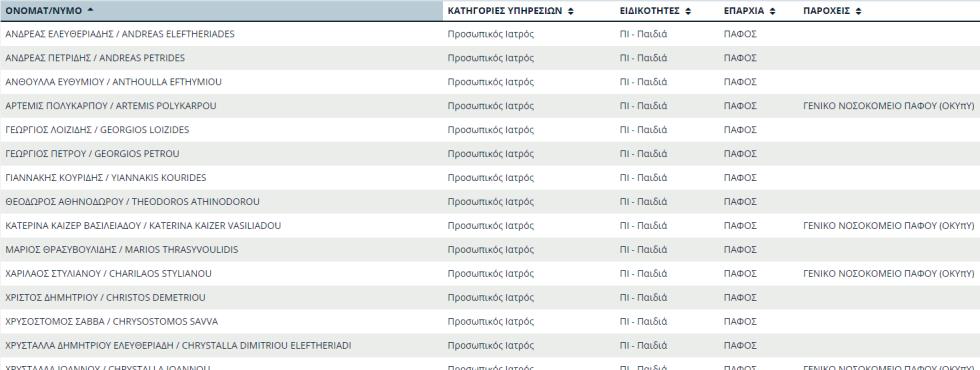This screenshot has height=370, width=980.
Task: Click sort arrows beside ΕΙΔΙΚΟΤΗΤΕΣ header
Action: tap(688, 11)
